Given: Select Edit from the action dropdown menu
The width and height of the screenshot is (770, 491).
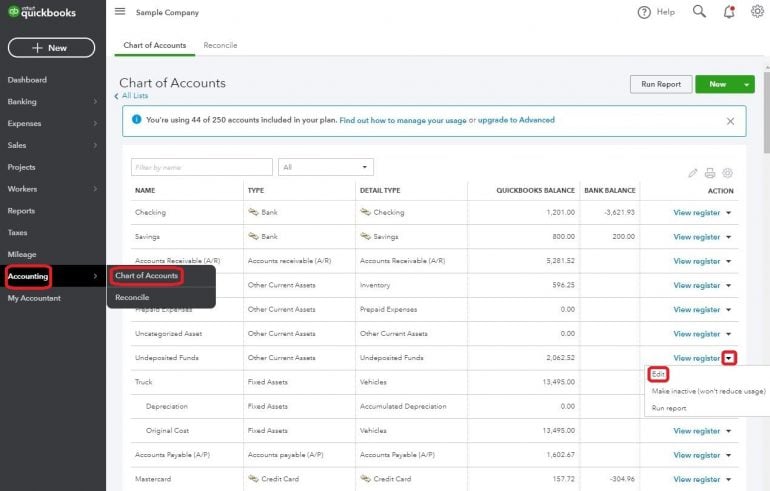Looking at the screenshot, I should click(658, 374).
